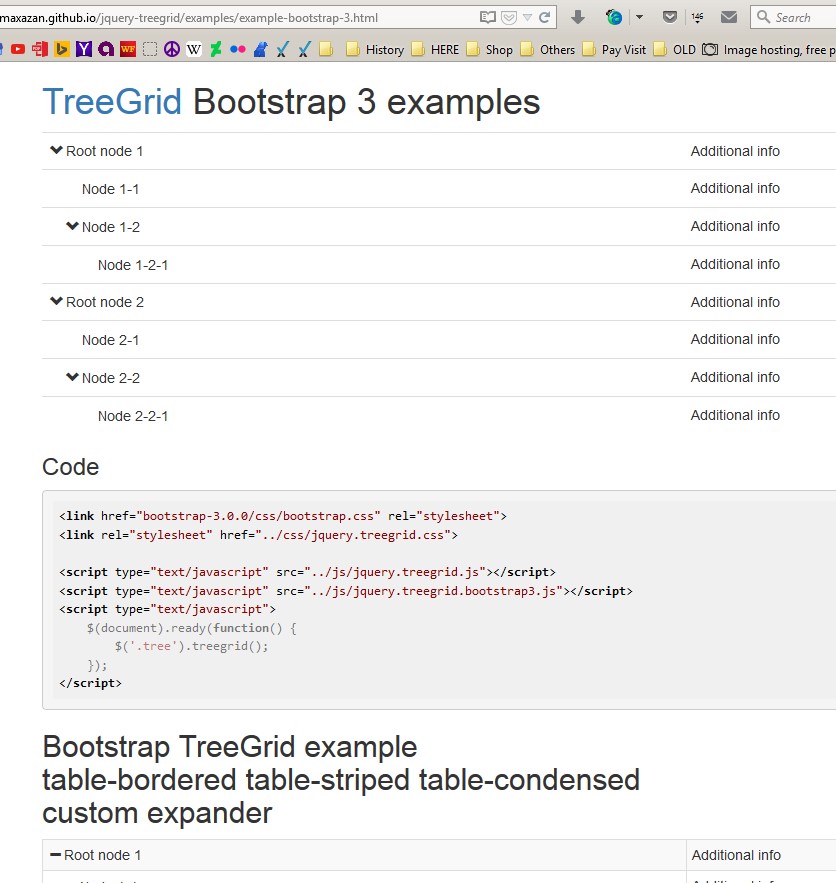Click the Pocket icon in browser toolbar
The height and width of the screenshot is (883, 836).
(x=670, y=17)
